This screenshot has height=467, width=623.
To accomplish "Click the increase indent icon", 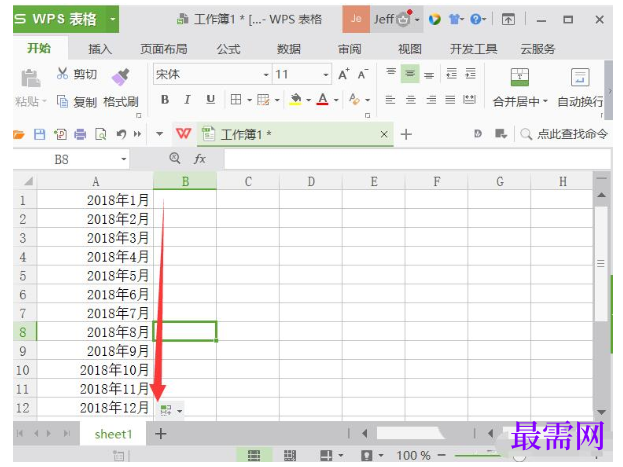I will click(470, 74).
